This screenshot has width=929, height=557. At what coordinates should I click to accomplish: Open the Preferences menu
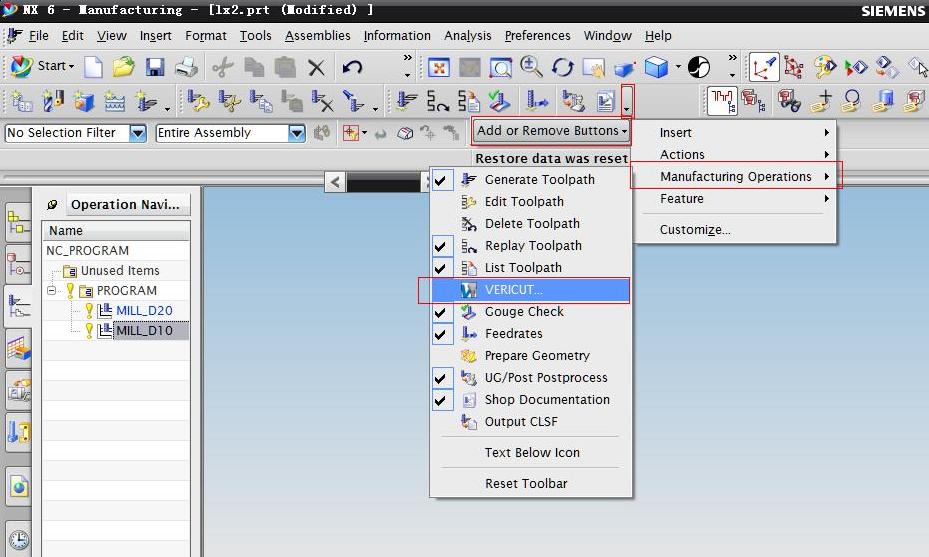[537, 36]
